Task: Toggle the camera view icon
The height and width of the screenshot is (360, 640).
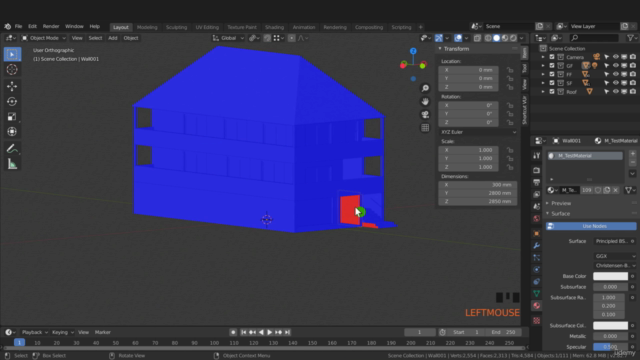Action: pyautogui.click(x=425, y=115)
